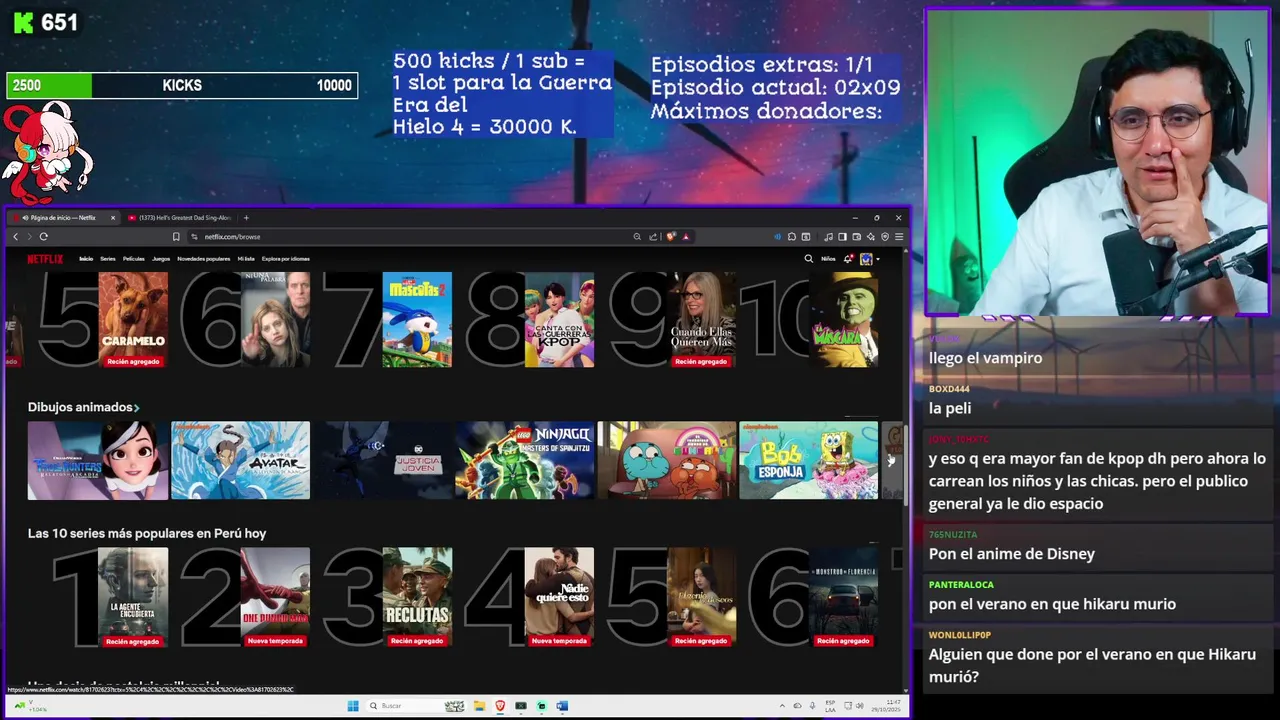Viewport: 1280px width, 720px height.
Task: Switch to the Página de inicio Netflix tab
Action: click(62, 218)
